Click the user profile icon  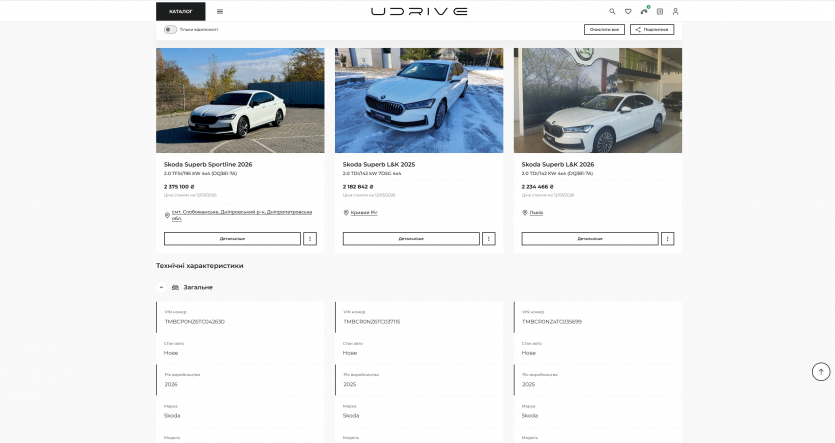675,12
